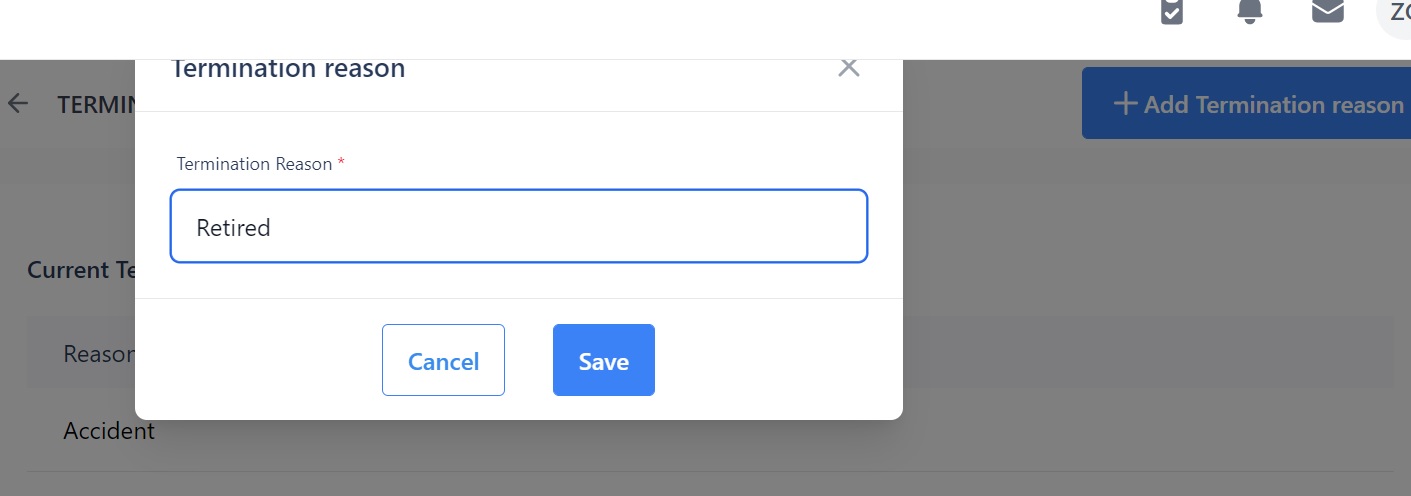Click the Termination Reason field label
1411x496 pixels.
[254, 164]
